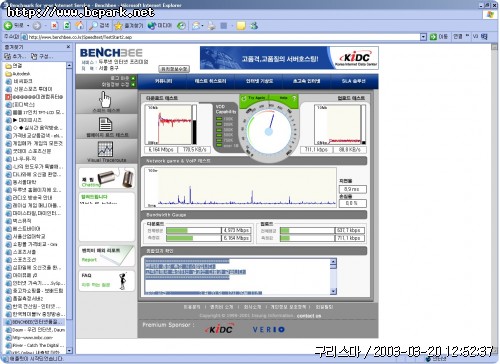
Task: Click the small grey button under the service info
Action: coord(174,69)
